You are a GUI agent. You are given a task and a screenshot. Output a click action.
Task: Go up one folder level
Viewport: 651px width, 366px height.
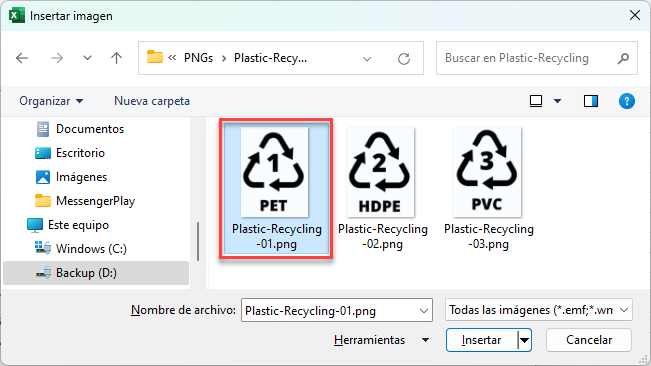[117, 58]
